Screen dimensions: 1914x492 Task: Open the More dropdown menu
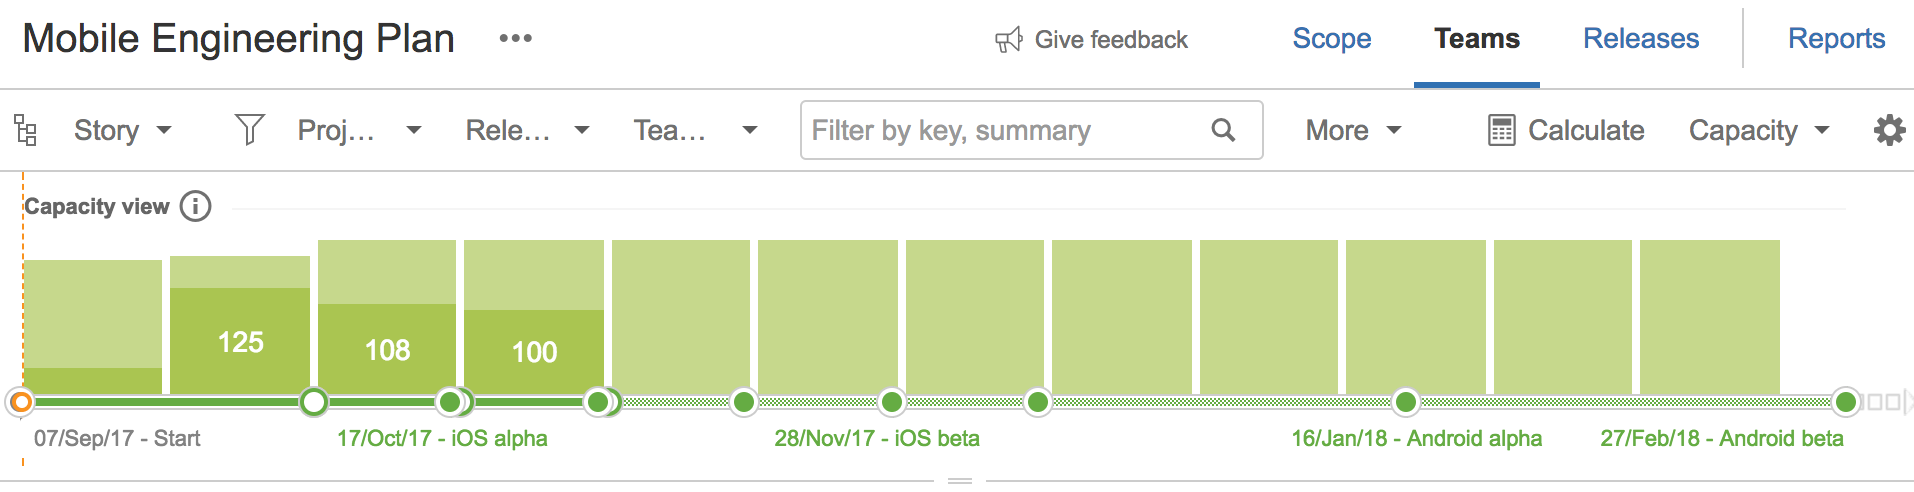point(1354,130)
